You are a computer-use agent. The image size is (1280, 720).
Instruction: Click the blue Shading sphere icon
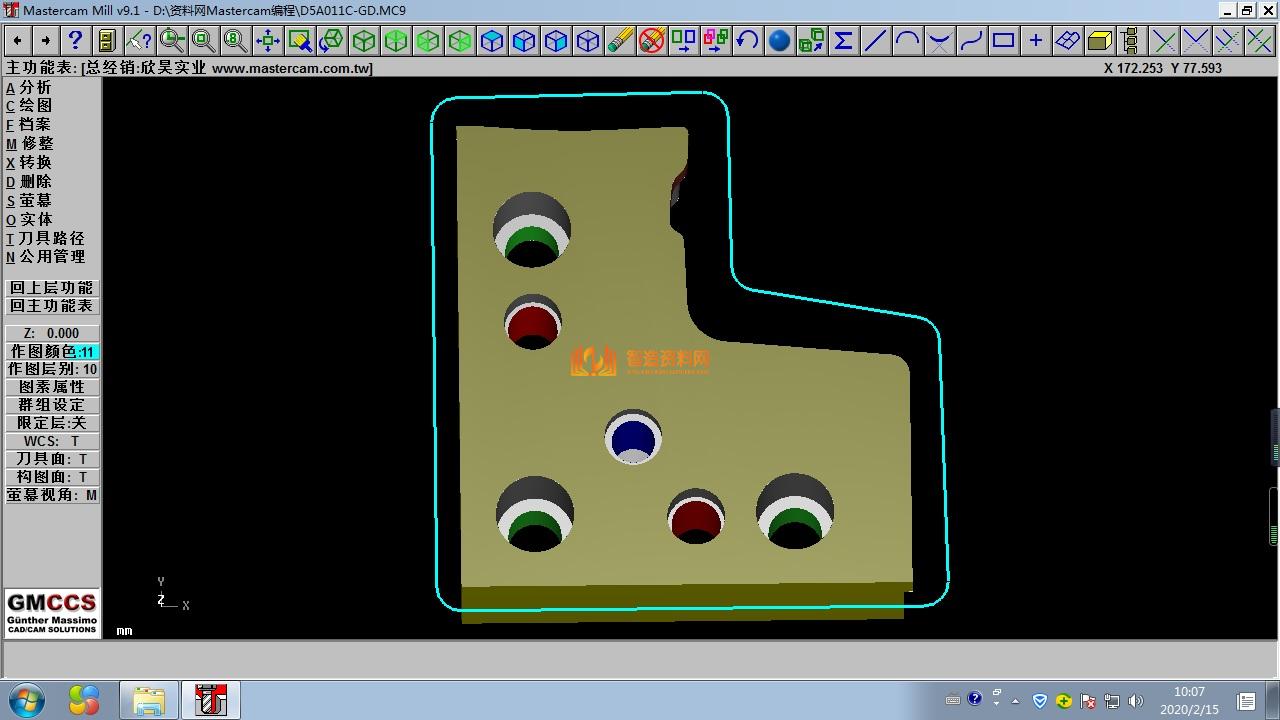coord(779,40)
